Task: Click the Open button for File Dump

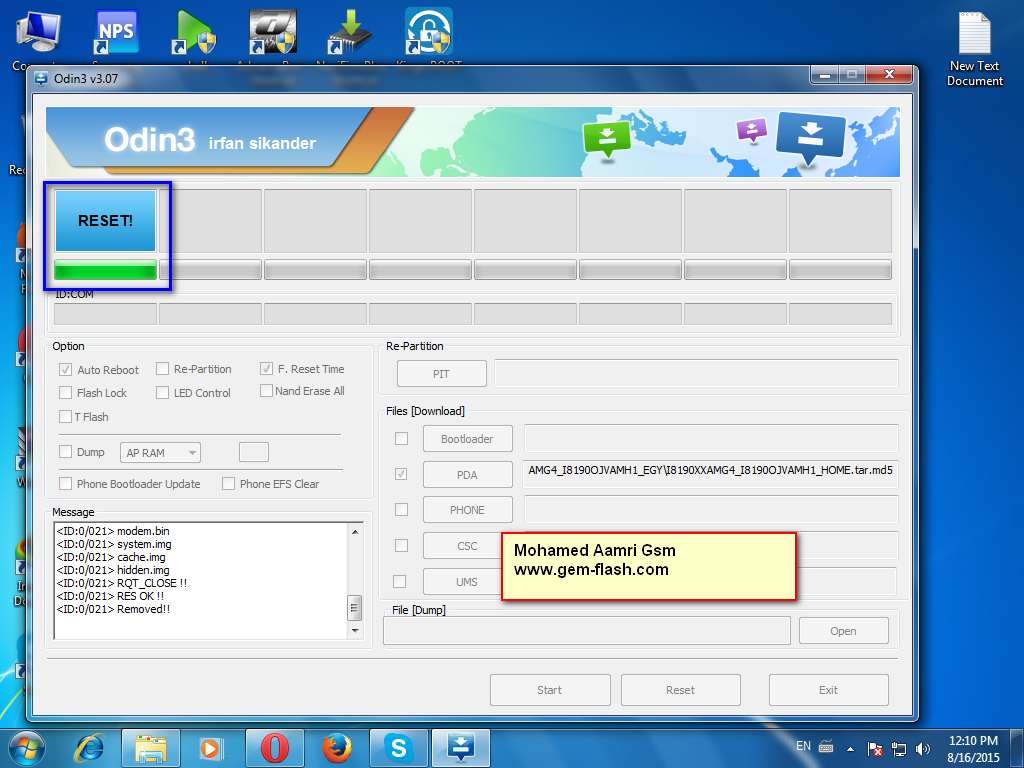Action: pyautogui.click(x=844, y=631)
